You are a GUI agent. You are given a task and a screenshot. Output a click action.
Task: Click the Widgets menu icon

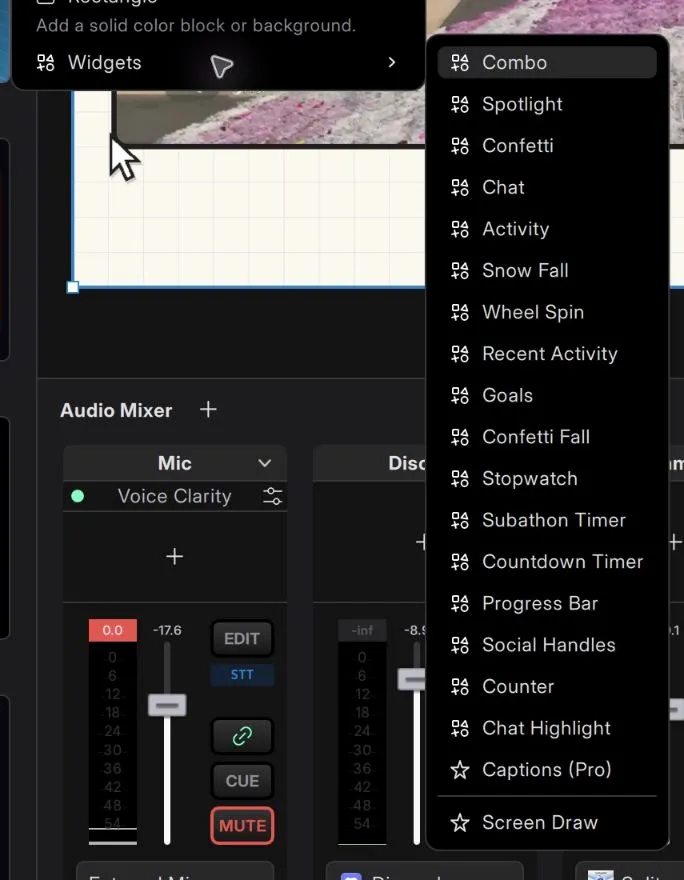(45, 62)
